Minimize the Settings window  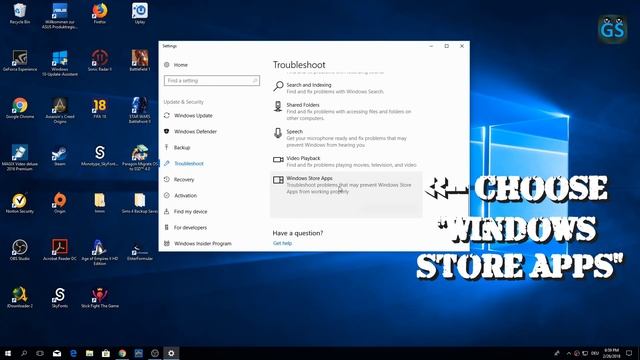coord(431,46)
